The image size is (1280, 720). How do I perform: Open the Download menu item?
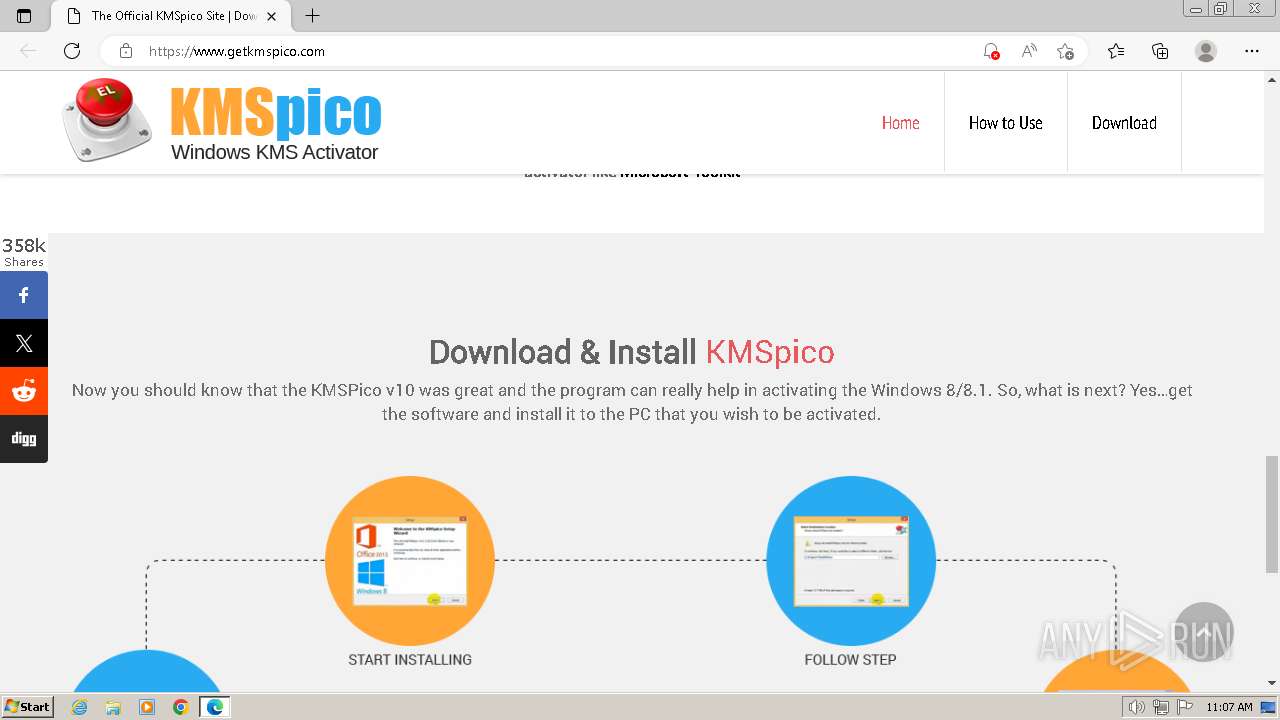[x=1124, y=123]
